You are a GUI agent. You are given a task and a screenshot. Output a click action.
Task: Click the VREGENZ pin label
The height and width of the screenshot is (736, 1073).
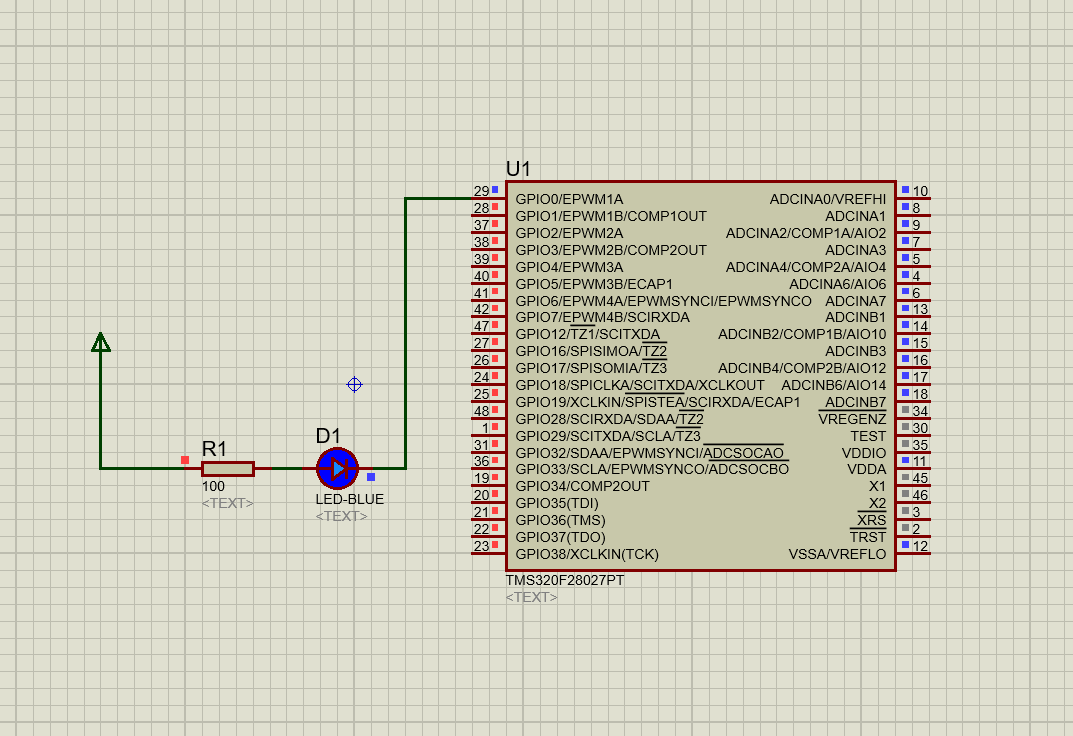point(853,419)
